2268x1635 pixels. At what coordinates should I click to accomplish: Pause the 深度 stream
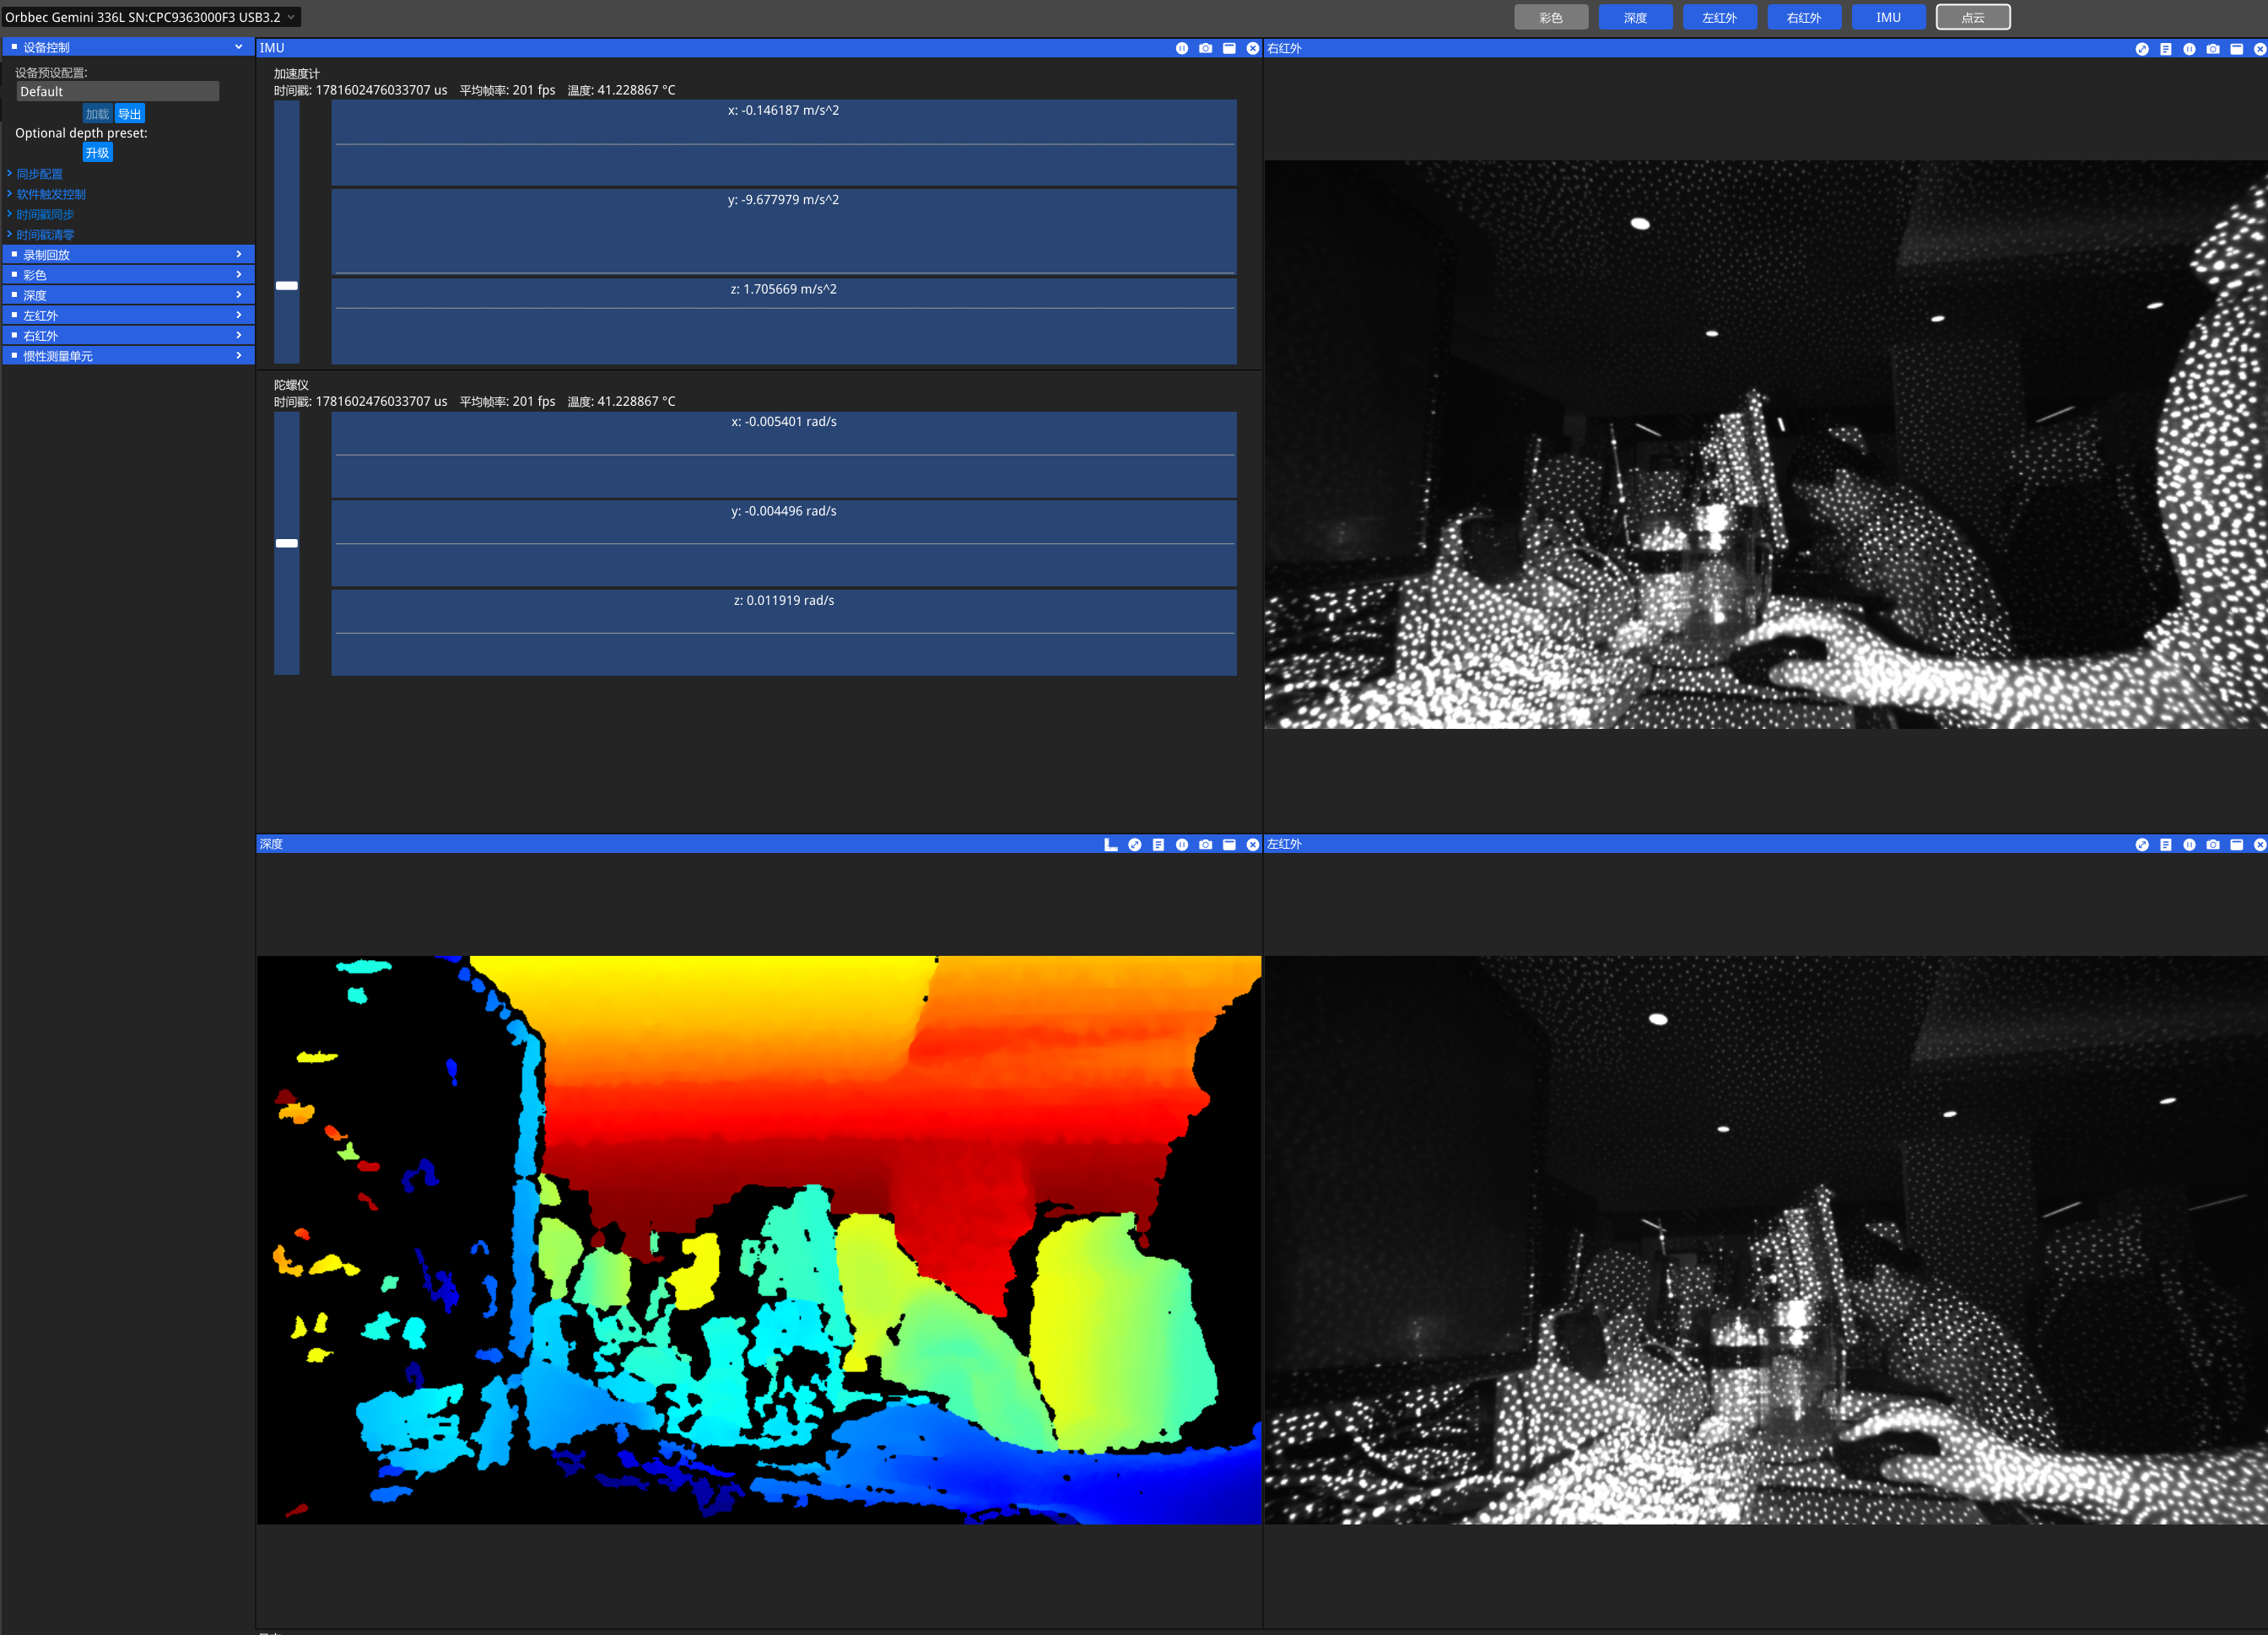(x=1182, y=845)
